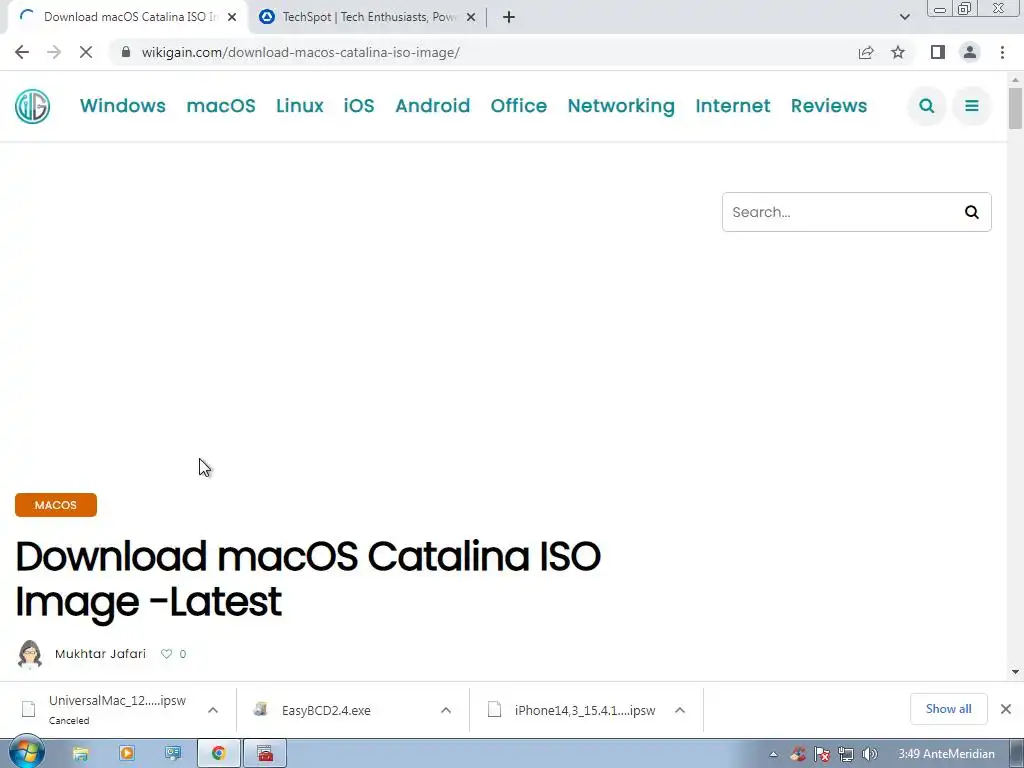Show all downloads
Viewport: 1024px width, 768px height.
[x=948, y=709]
